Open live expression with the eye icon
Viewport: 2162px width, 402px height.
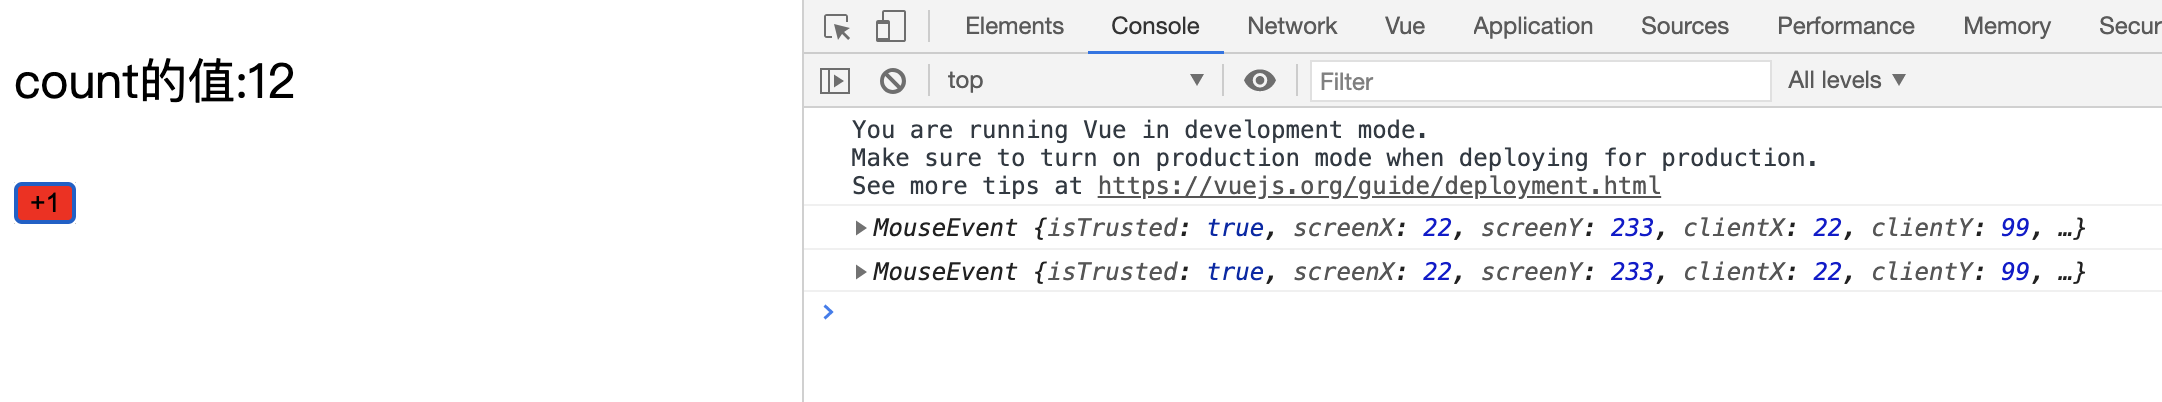[x=1260, y=80]
